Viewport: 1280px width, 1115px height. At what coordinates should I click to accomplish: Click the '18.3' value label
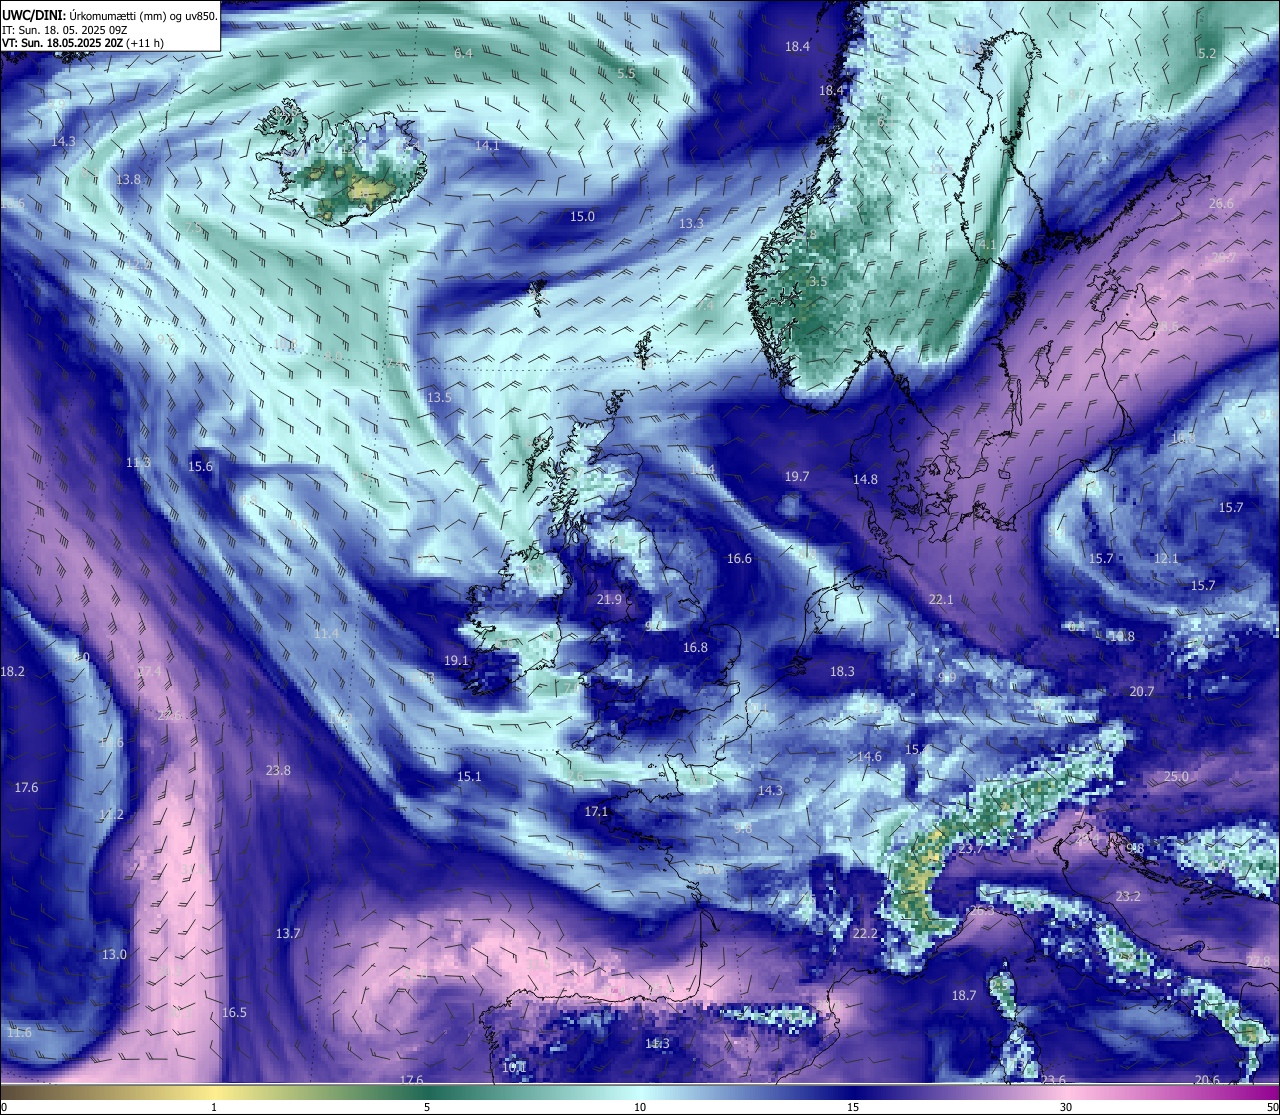click(x=842, y=672)
